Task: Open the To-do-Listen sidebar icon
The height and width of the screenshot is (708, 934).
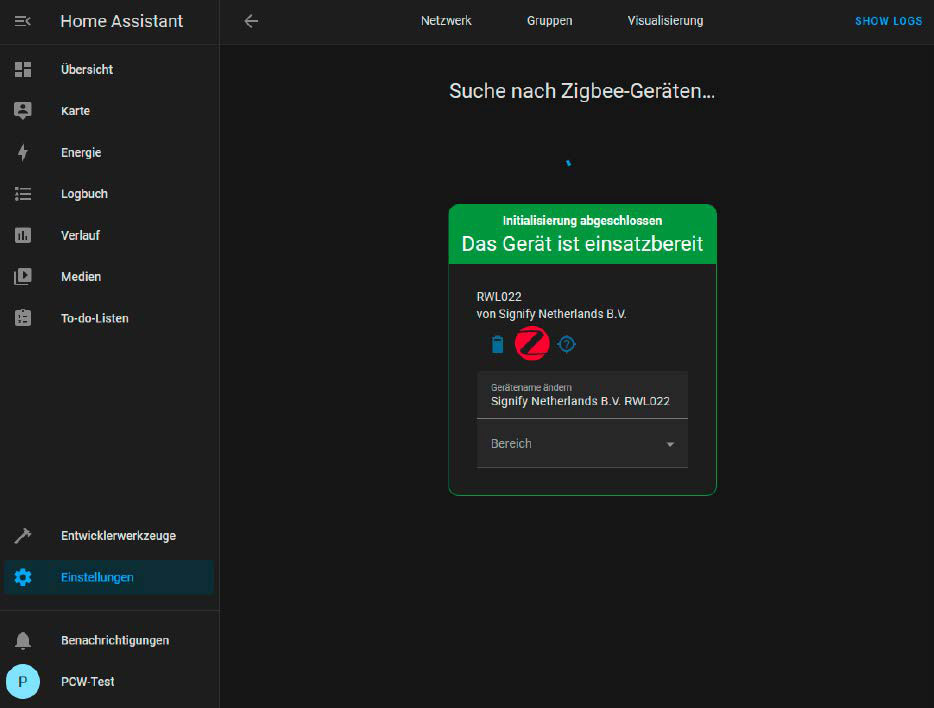Action: 22,318
